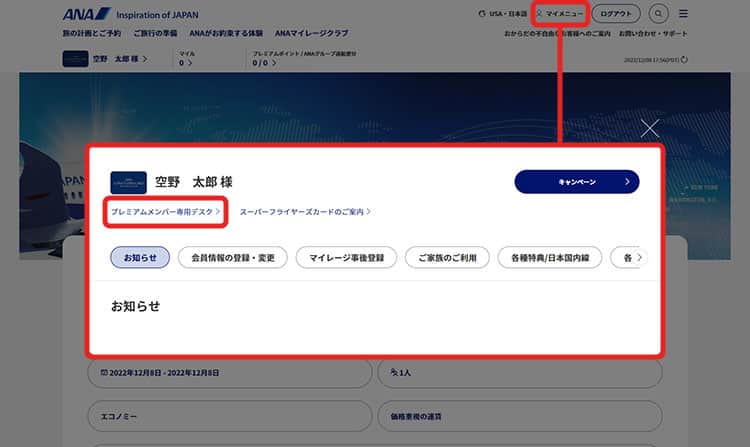Close the My Menu panel with X
This screenshot has height=447, width=750.
(650, 128)
